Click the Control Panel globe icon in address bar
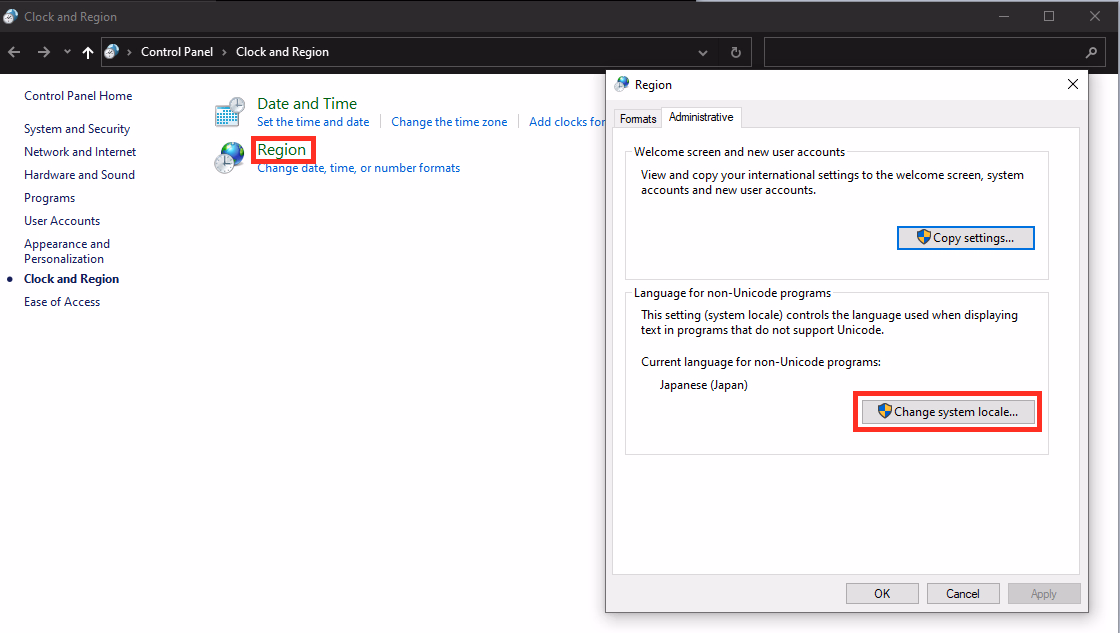This screenshot has width=1120, height=633. [x=113, y=51]
